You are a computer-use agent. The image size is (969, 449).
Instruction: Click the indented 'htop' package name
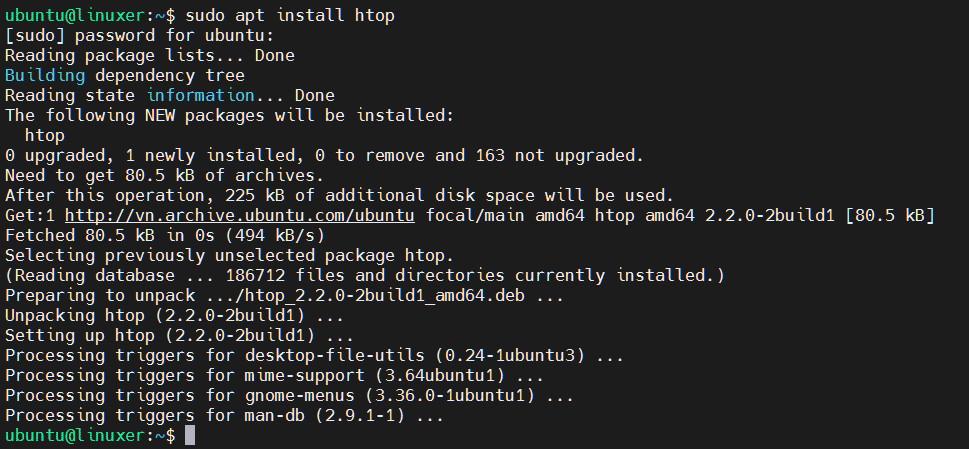point(45,136)
